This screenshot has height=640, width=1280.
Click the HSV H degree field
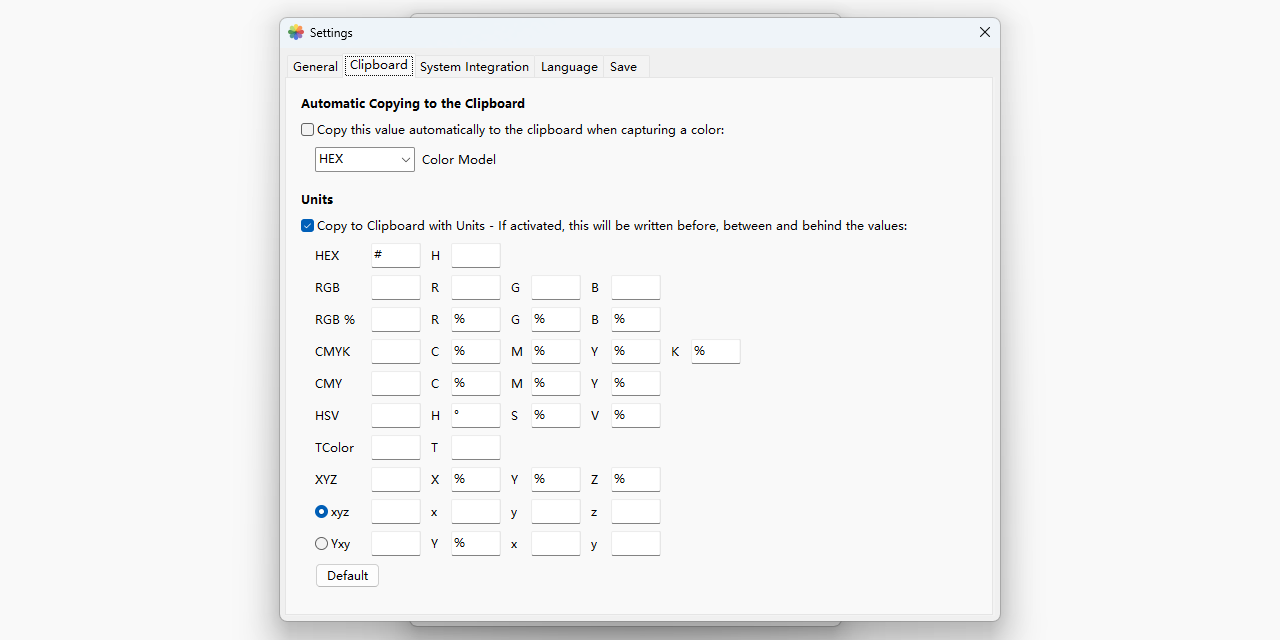click(476, 416)
